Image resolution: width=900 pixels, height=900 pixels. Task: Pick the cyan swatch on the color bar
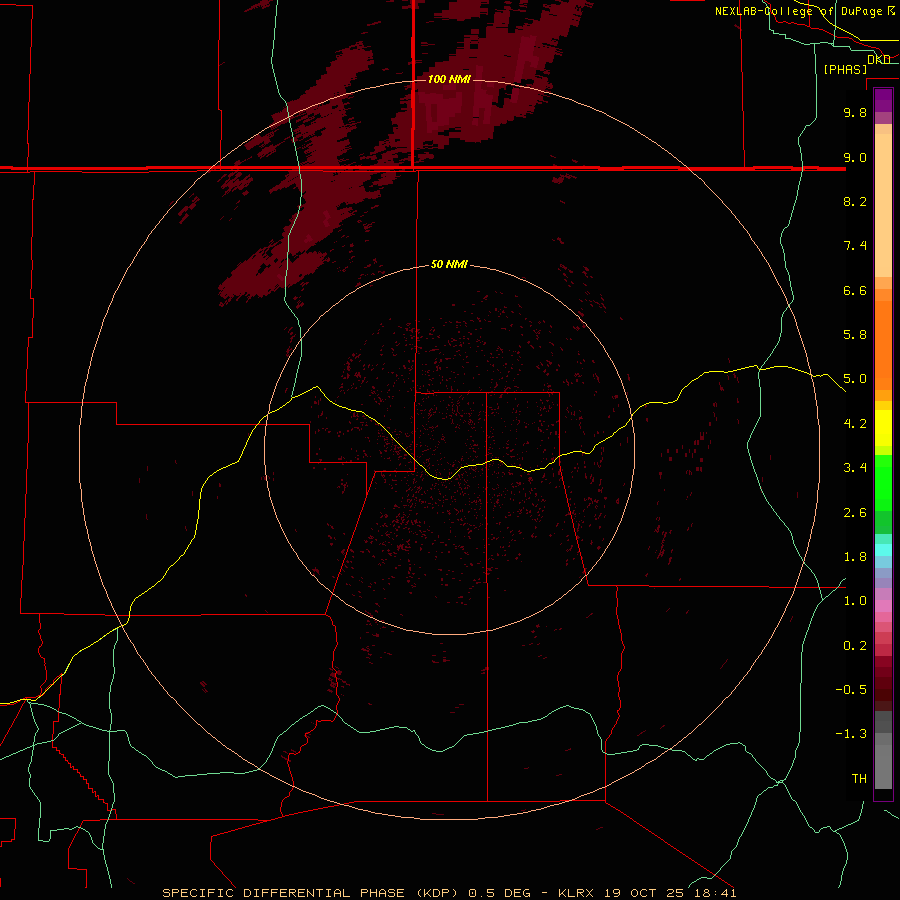click(x=883, y=550)
